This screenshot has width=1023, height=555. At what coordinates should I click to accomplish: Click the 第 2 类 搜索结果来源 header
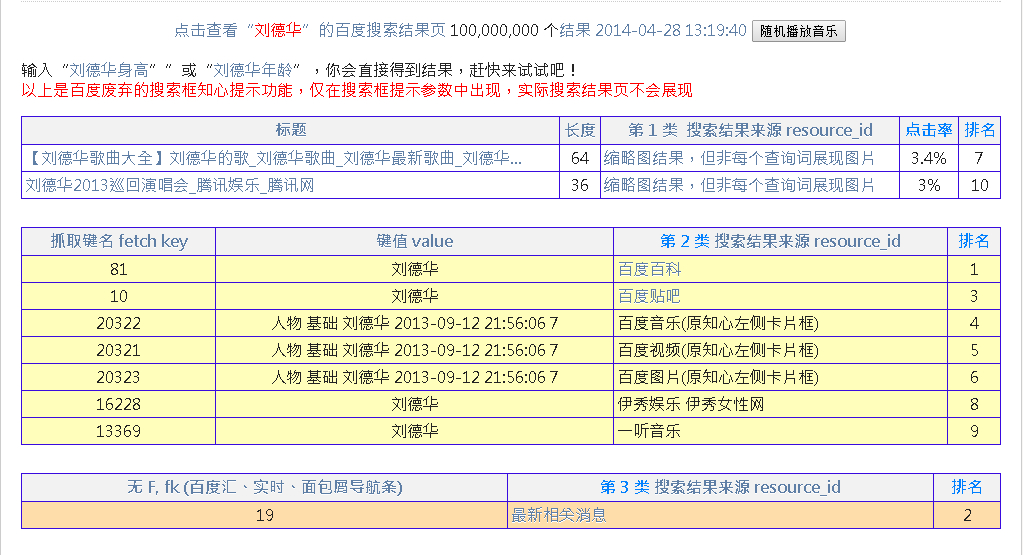(x=780, y=241)
